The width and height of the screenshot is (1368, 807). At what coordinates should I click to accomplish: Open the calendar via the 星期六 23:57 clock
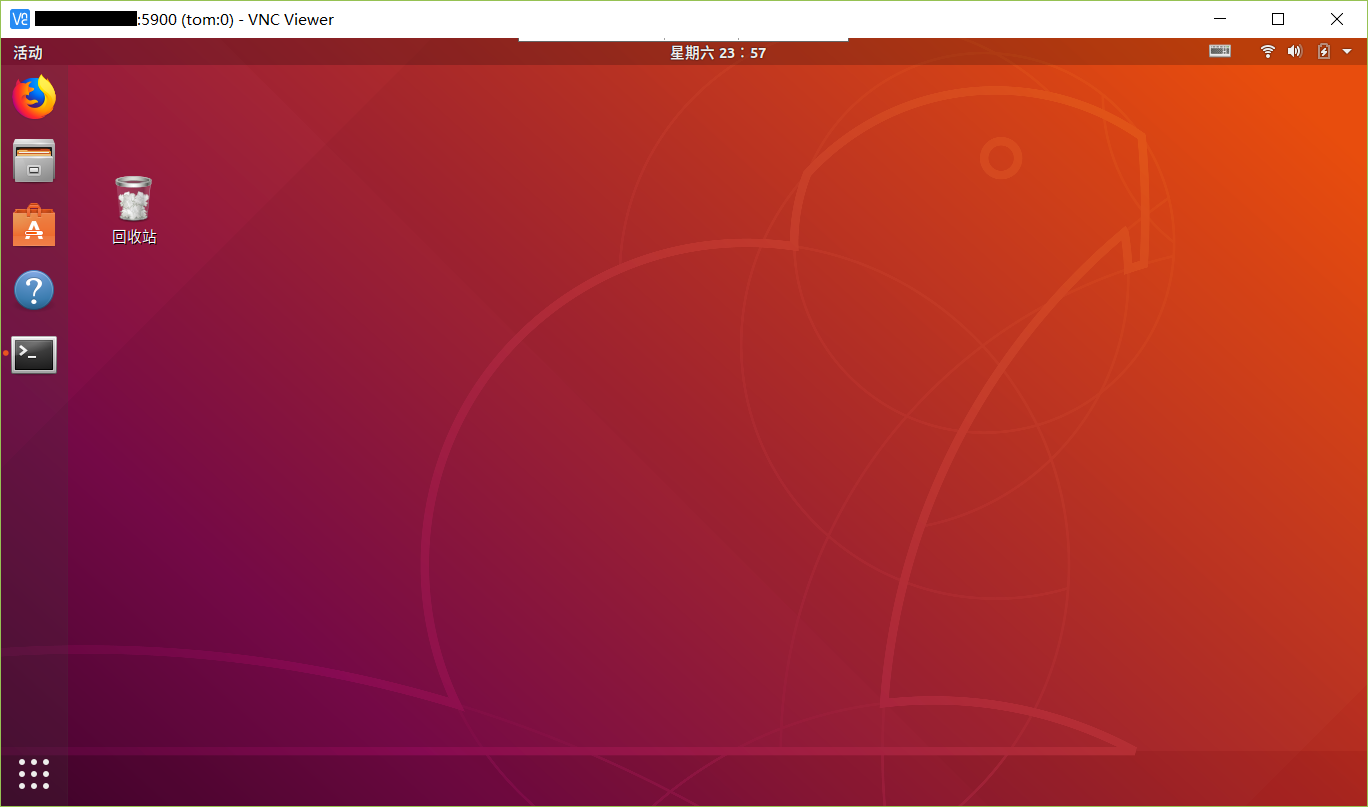(x=718, y=52)
